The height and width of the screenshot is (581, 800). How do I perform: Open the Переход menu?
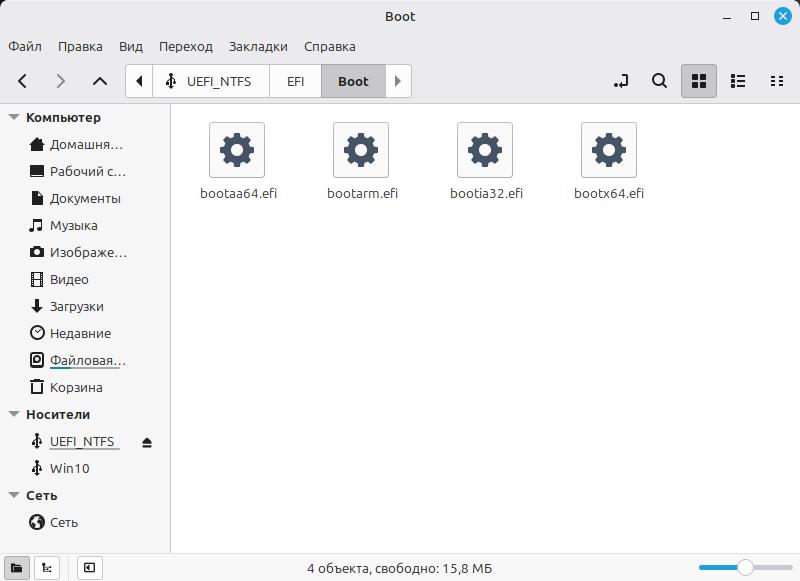pyautogui.click(x=186, y=46)
